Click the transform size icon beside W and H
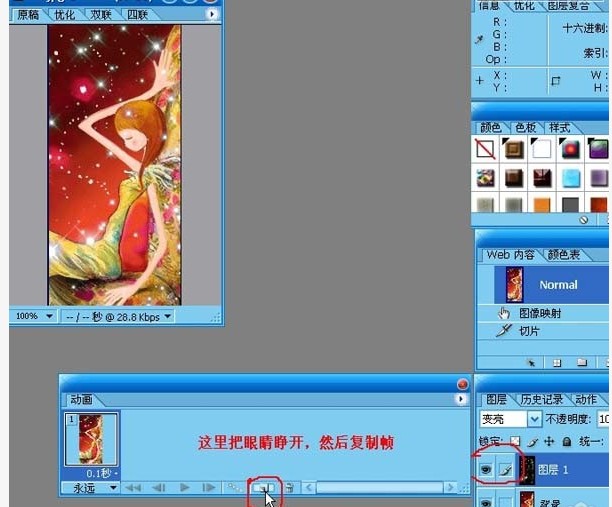Screen dimensions: 612x507 tap(555, 81)
